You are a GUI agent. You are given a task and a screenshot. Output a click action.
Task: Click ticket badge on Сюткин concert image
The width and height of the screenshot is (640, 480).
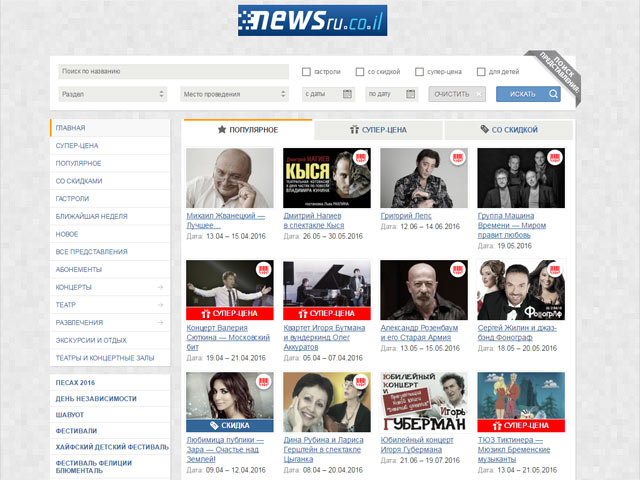(x=264, y=270)
